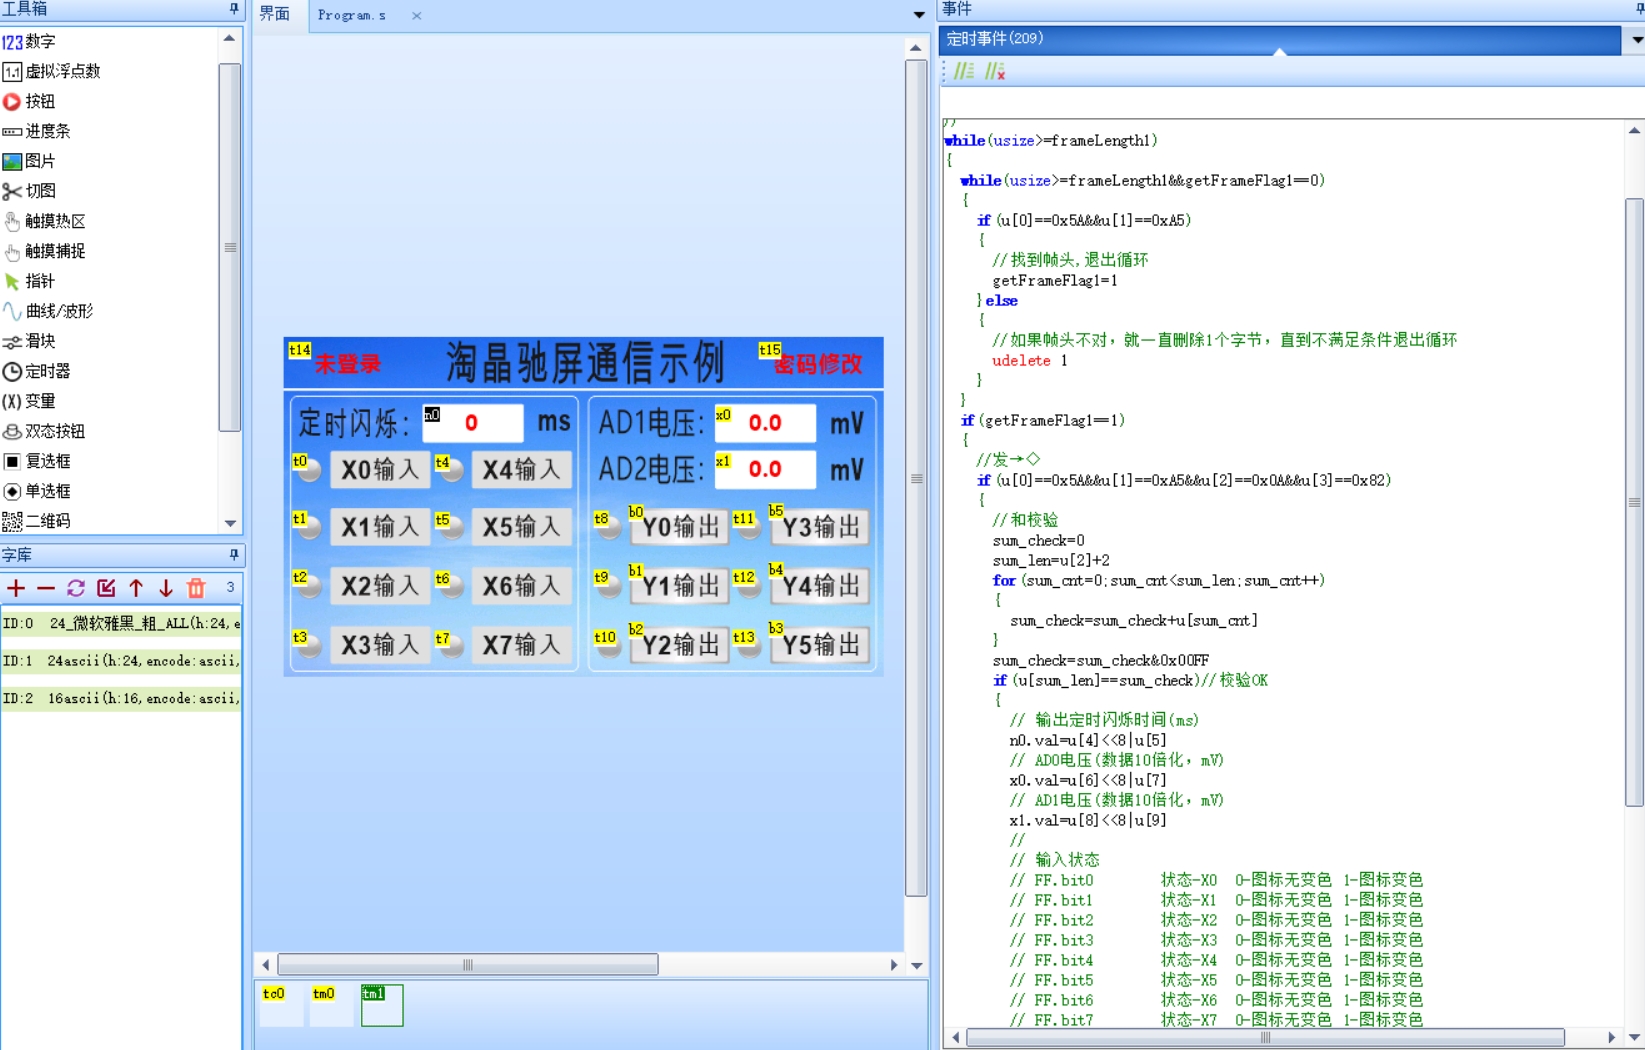Add a new font with the plus icon
This screenshot has height=1050, width=1645.
click(16, 588)
